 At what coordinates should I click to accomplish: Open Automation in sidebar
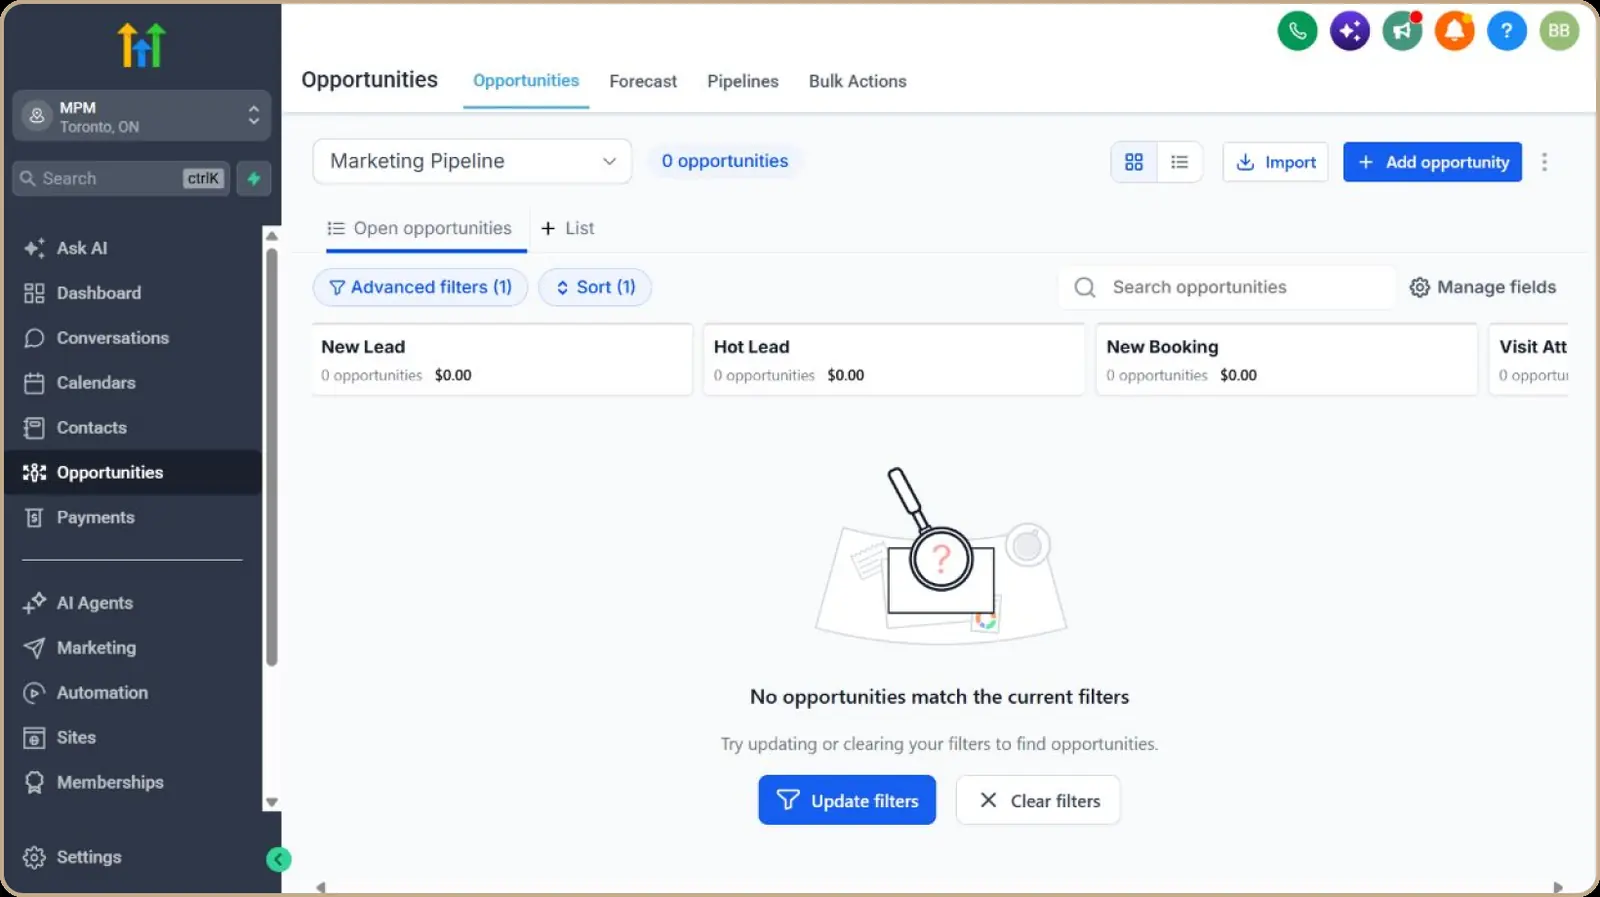pyautogui.click(x=133, y=693)
